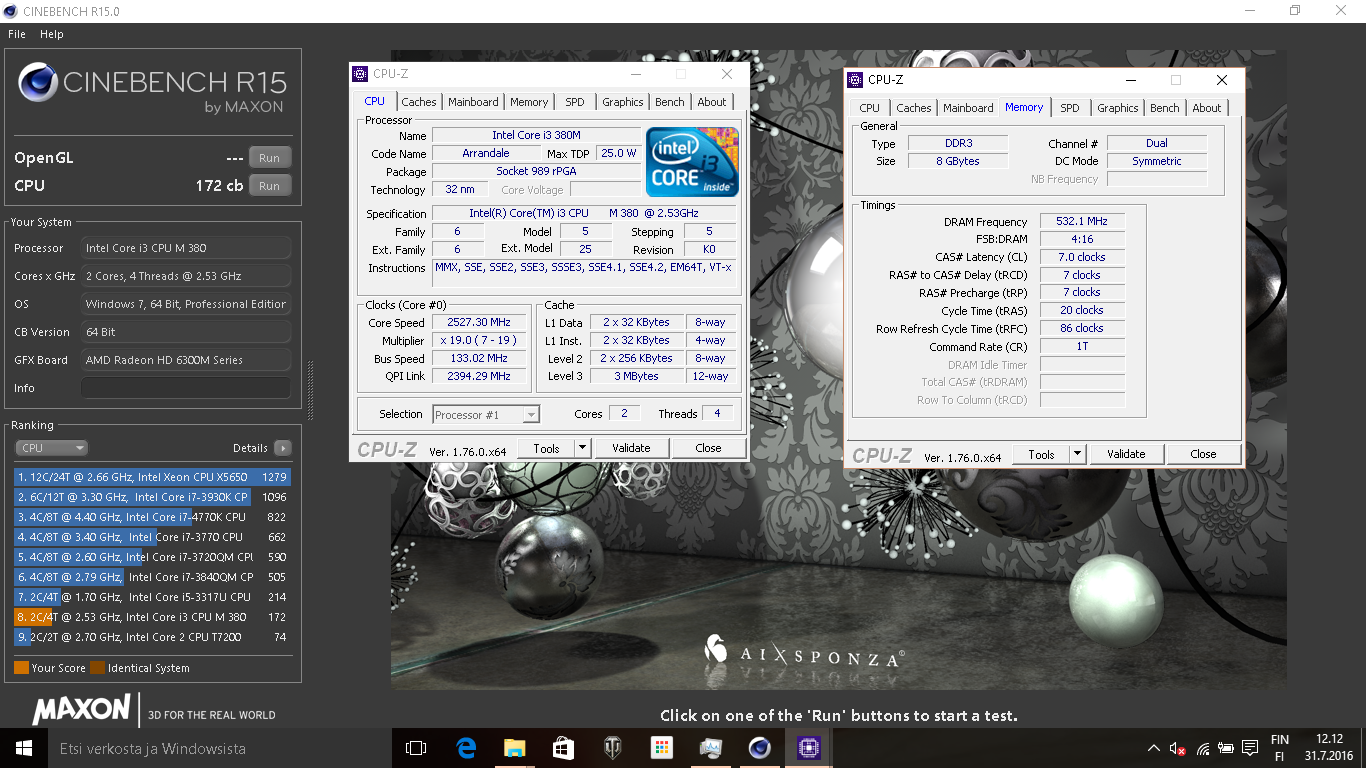1366x768 pixels.
Task: Open File Explorer from the taskbar
Action: click(514, 748)
